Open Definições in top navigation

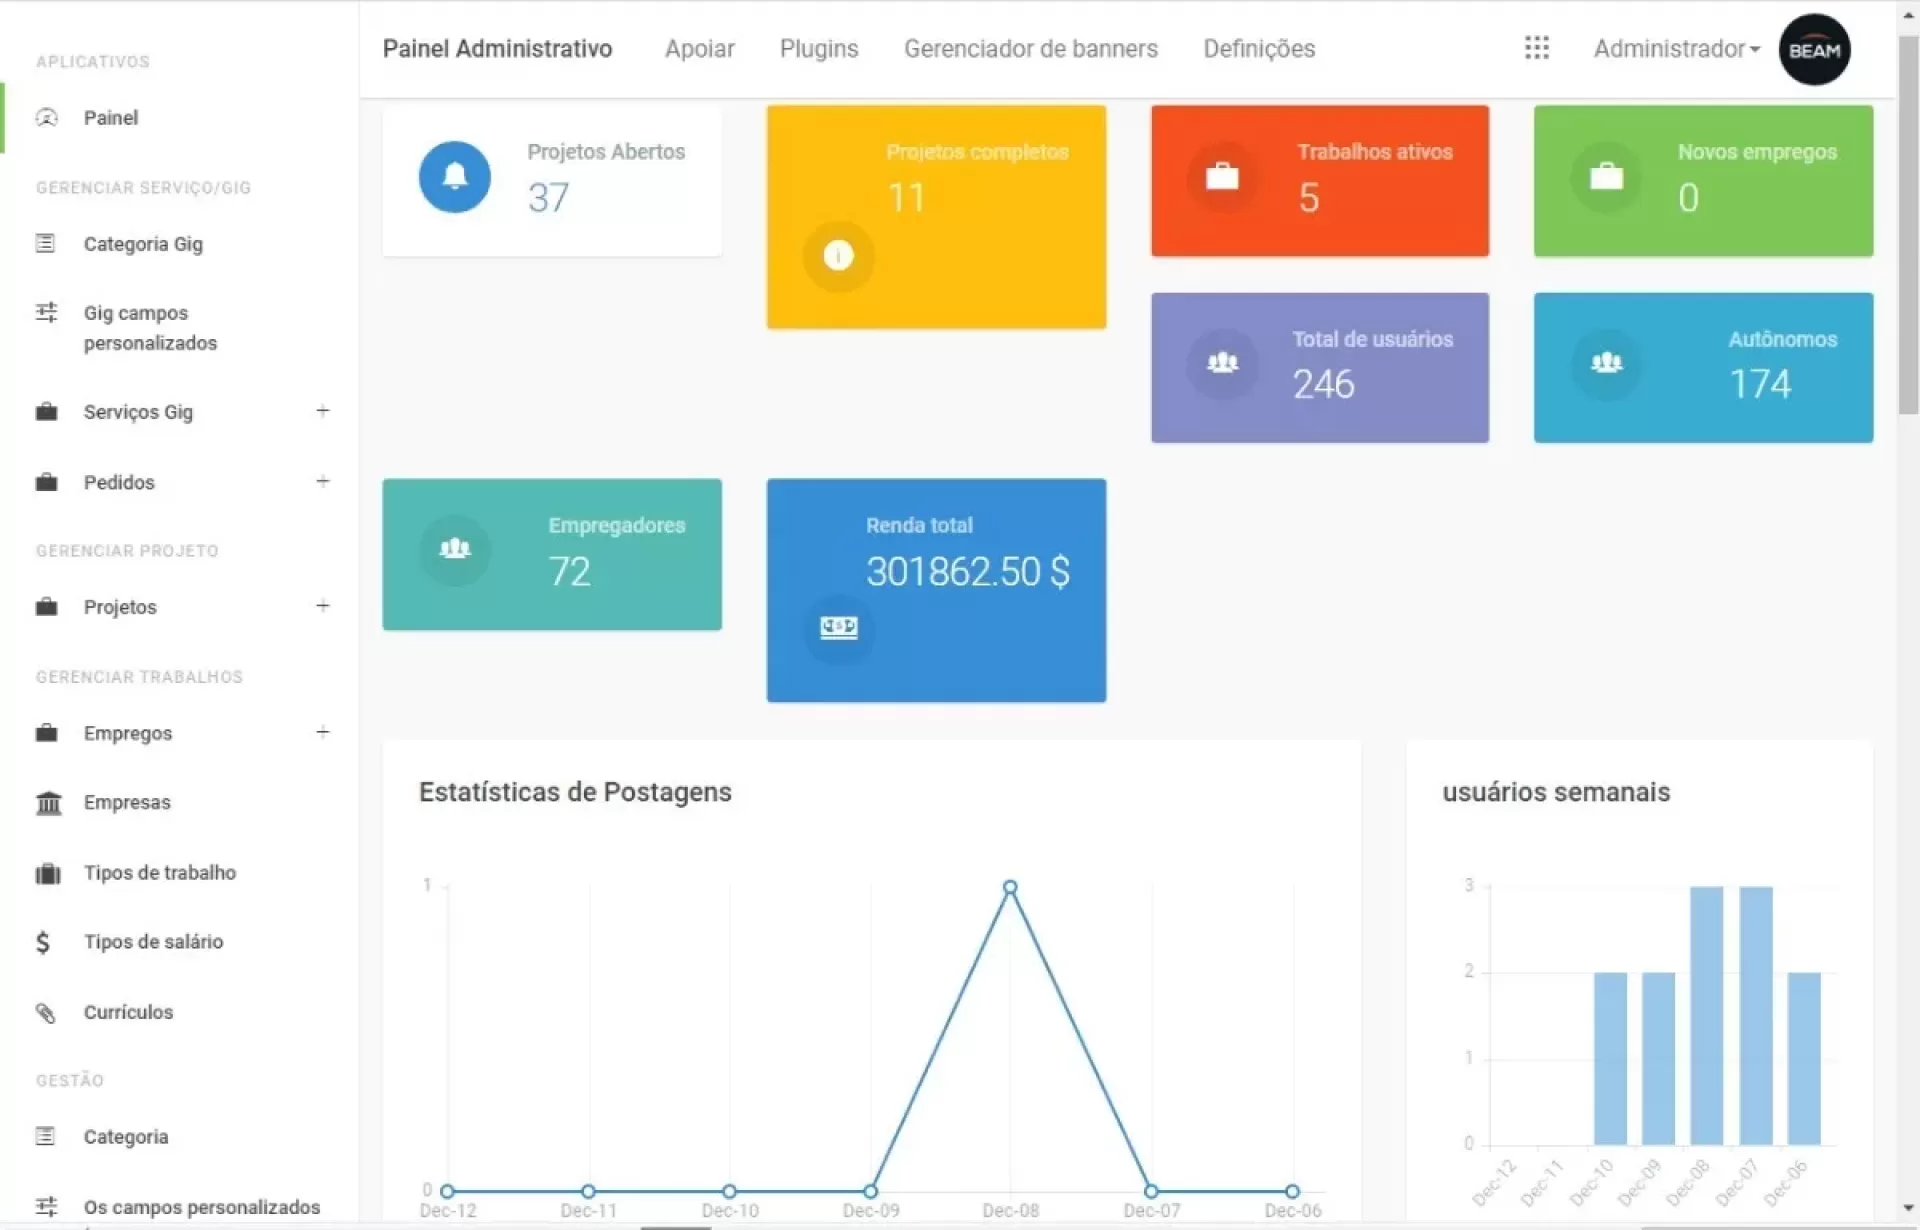1258,49
